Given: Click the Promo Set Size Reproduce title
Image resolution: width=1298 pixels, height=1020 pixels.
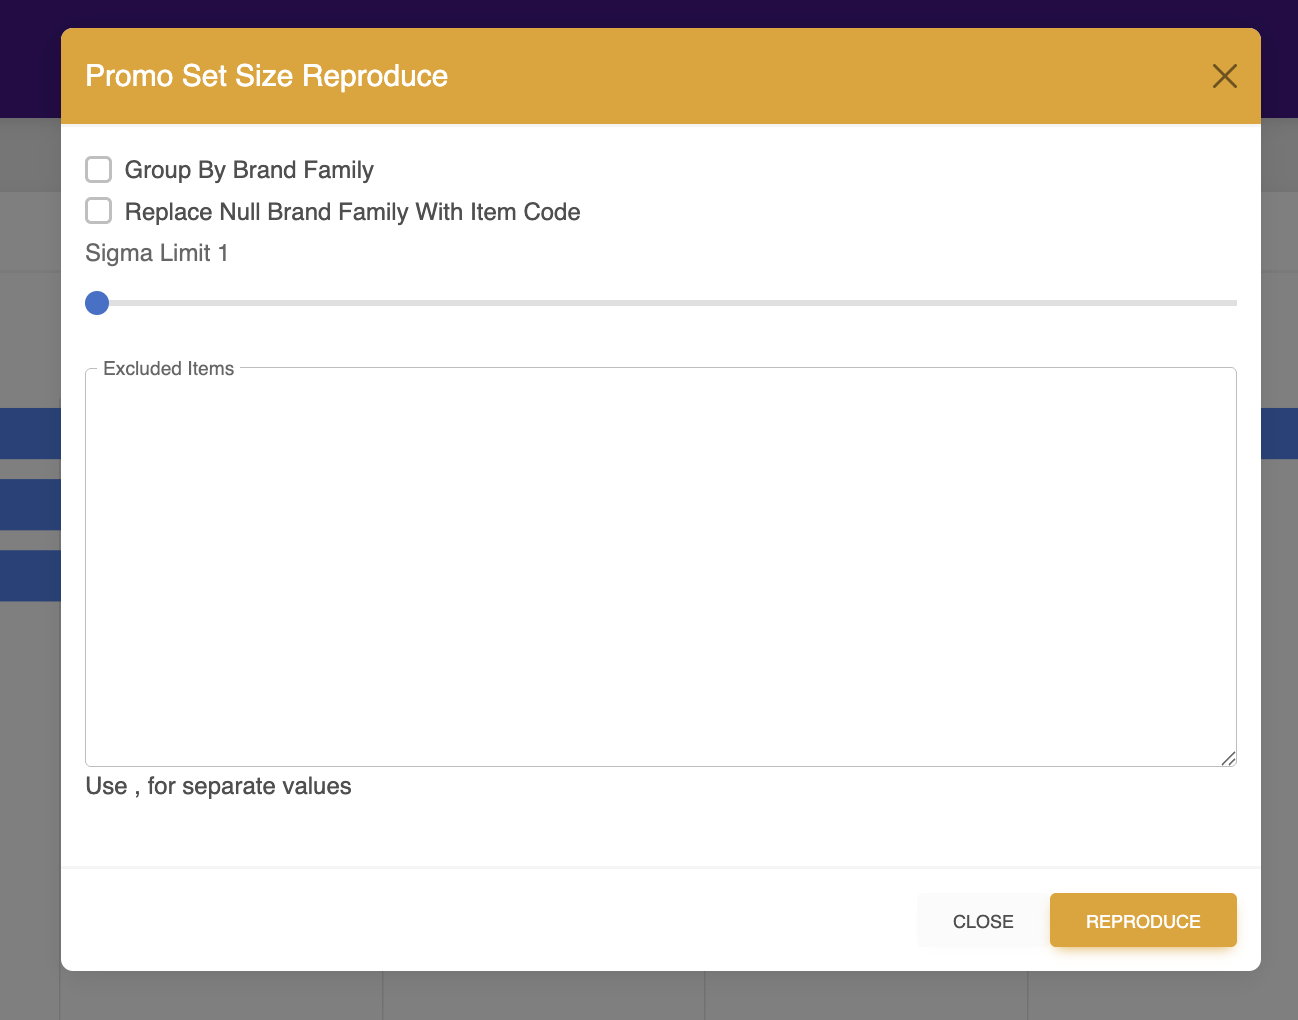Looking at the screenshot, I should (x=267, y=76).
